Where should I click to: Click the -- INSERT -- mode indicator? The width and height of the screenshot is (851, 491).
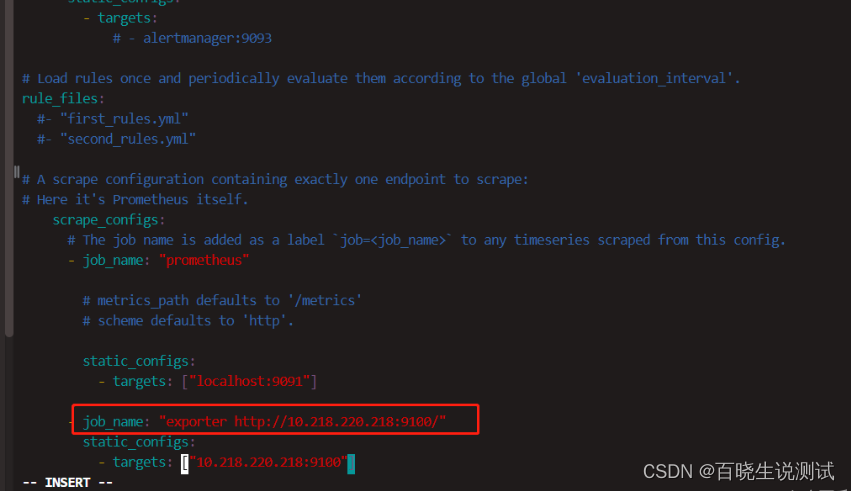(x=67, y=482)
